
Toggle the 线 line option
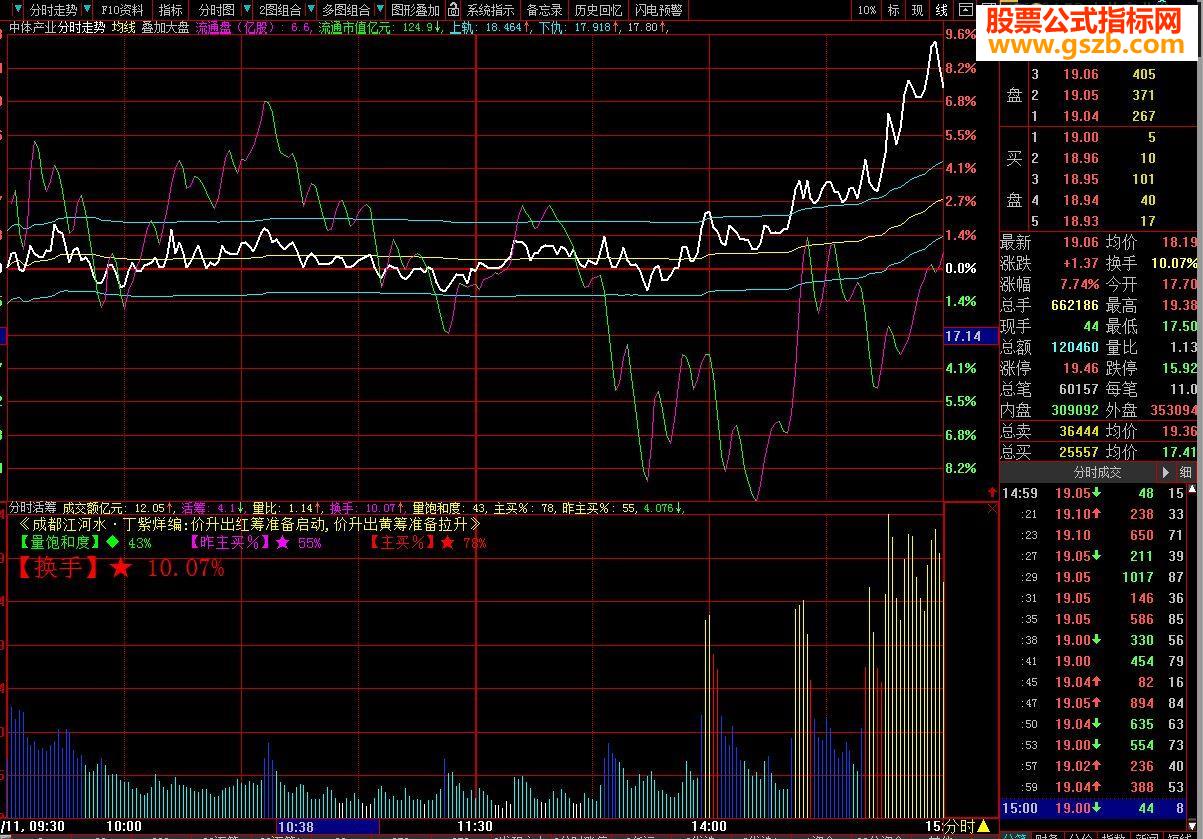click(941, 10)
